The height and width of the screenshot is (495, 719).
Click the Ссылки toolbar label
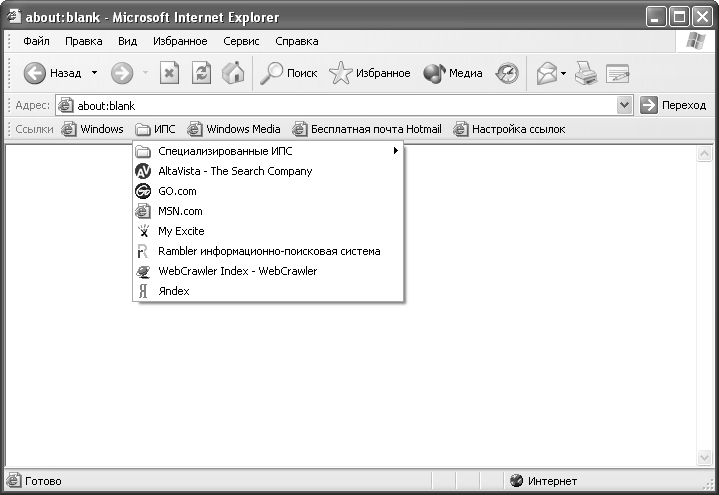(x=34, y=129)
